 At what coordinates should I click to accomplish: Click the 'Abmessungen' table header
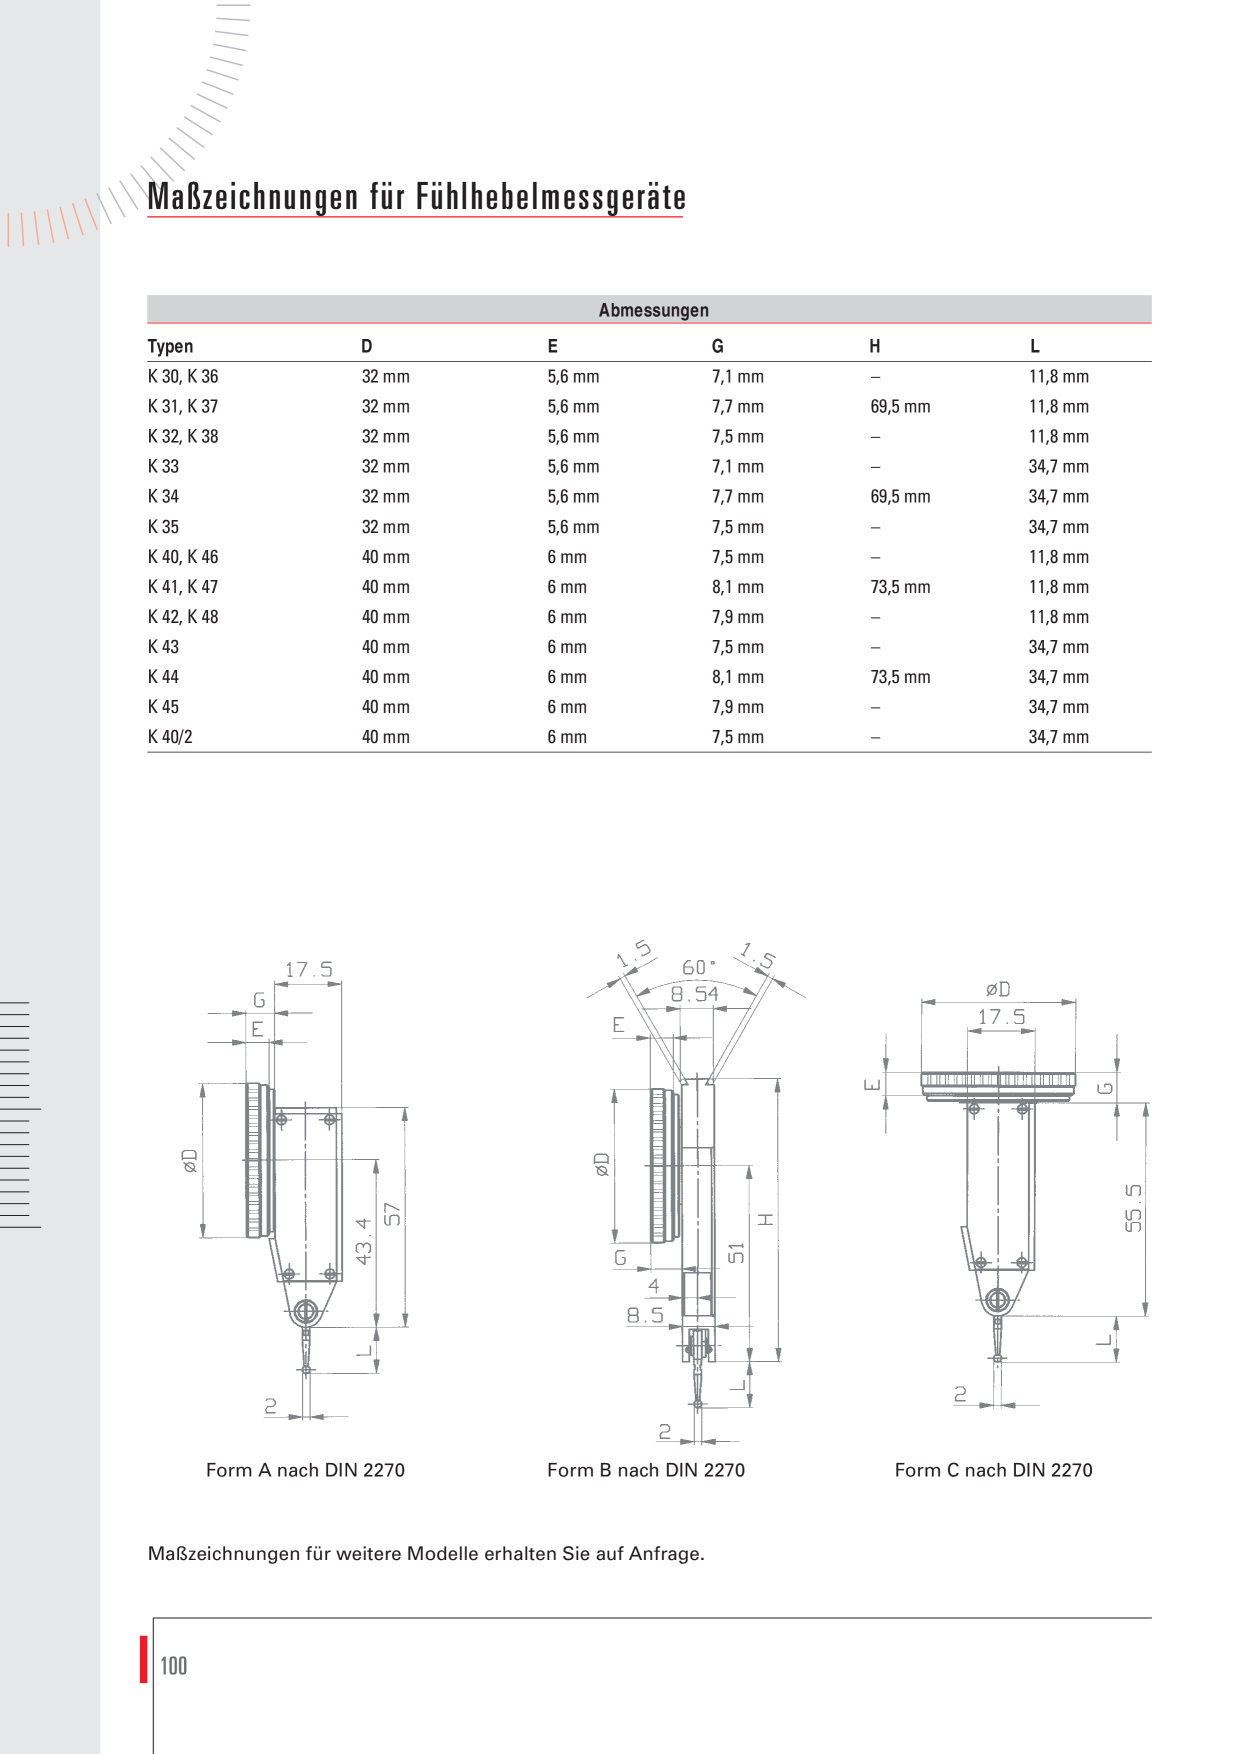click(653, 310)
